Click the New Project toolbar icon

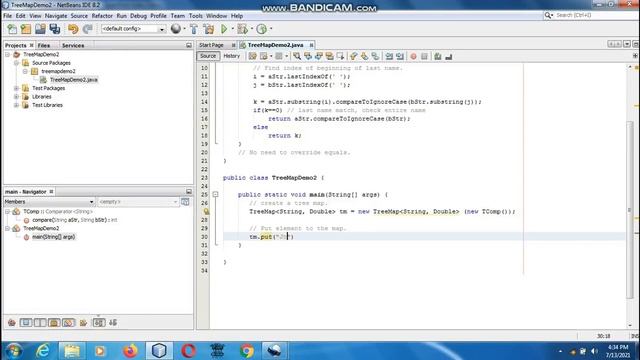tap(26, 29)
